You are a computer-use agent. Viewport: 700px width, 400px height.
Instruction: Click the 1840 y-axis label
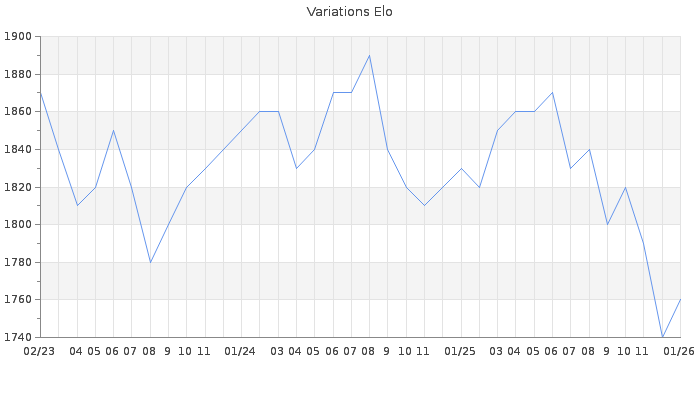tap(18, 150)
